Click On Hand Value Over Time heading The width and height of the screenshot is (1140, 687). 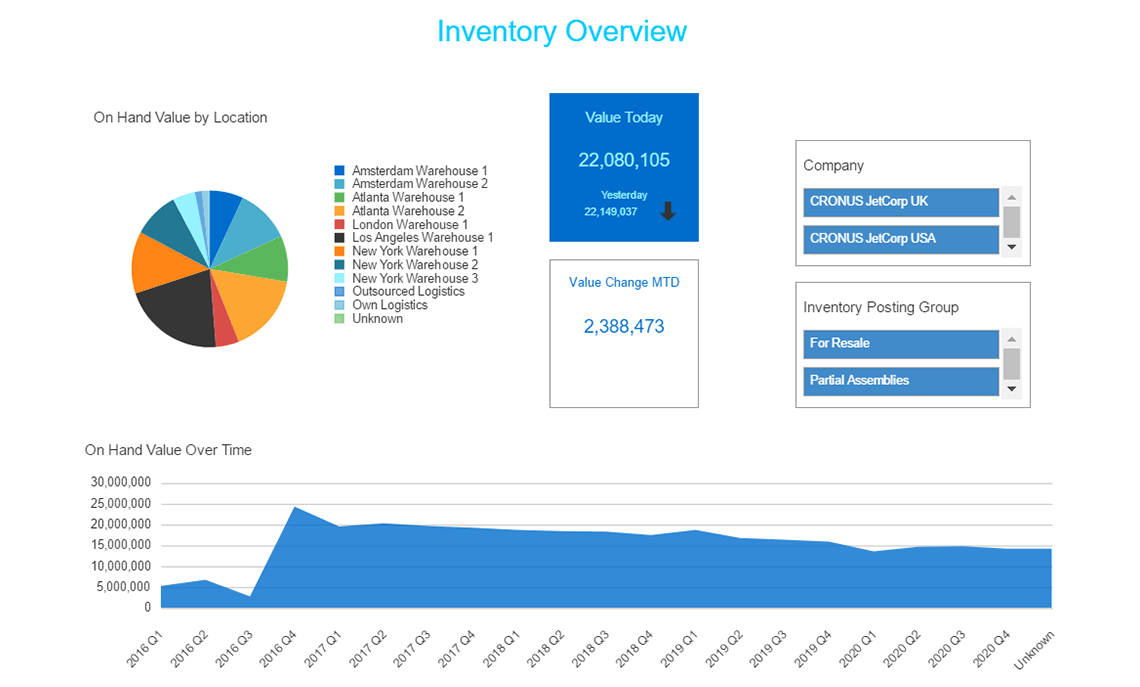pyautogui.click(x=168, y=450)
